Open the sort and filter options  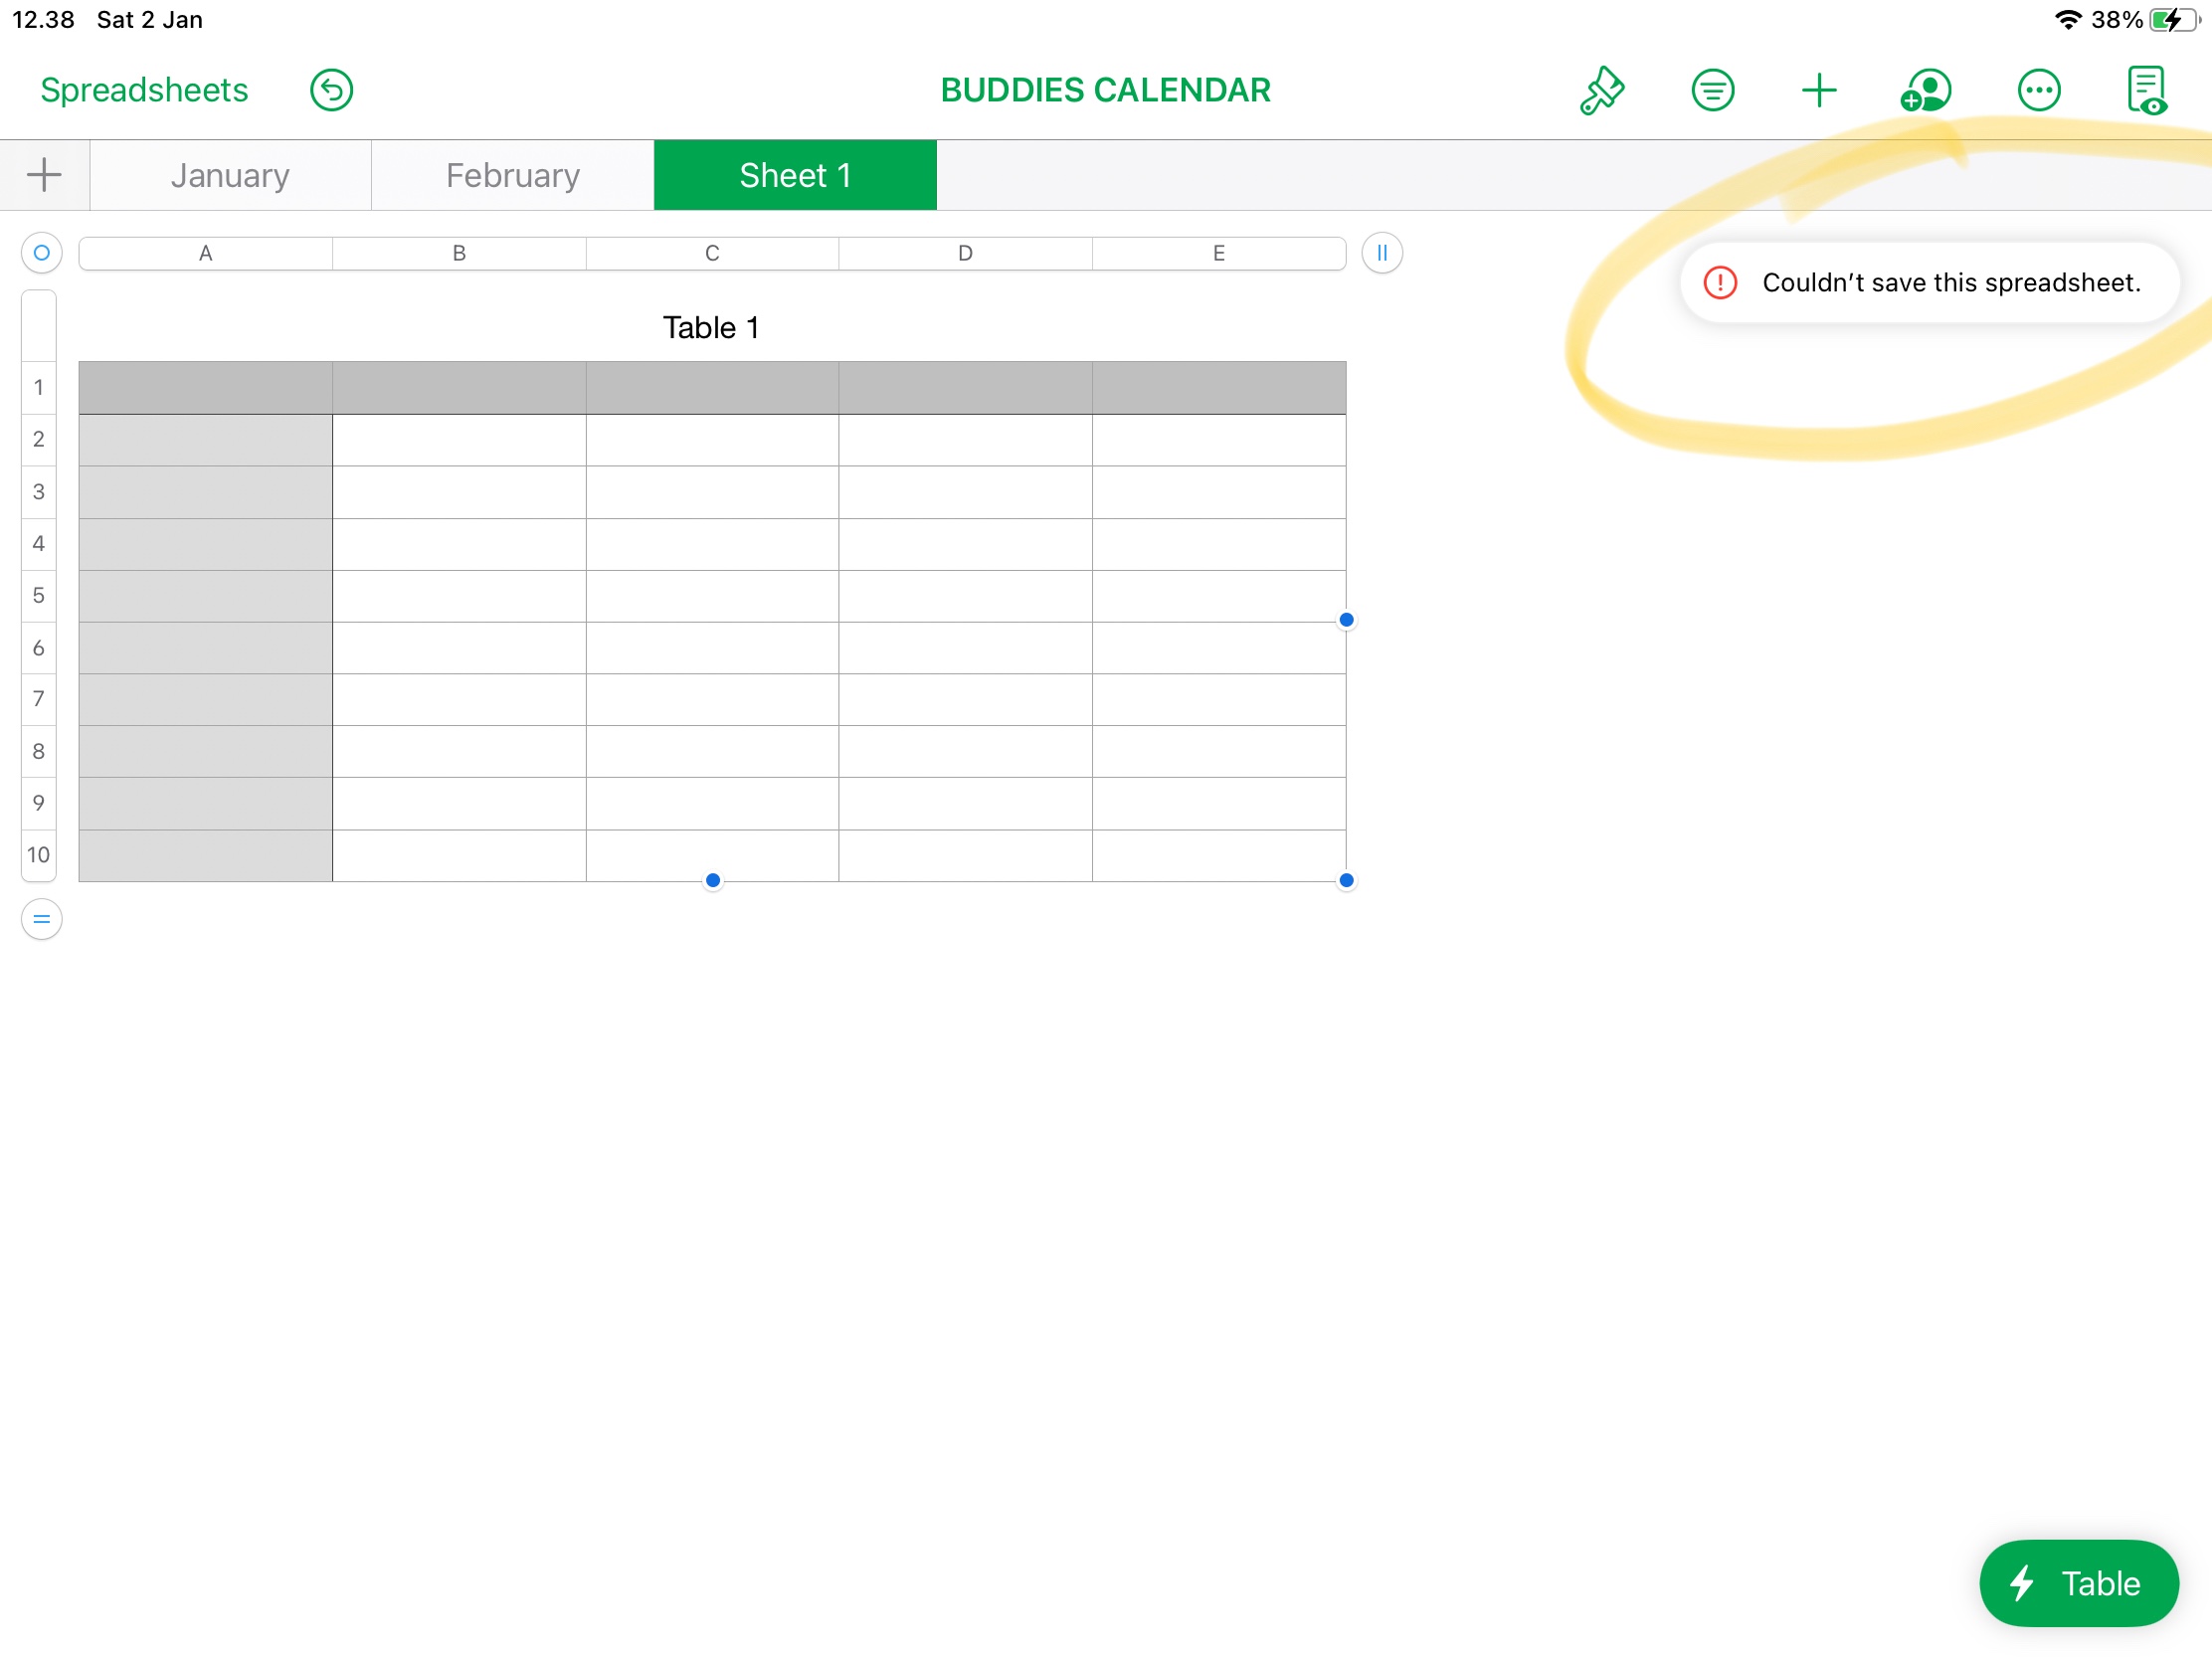(1712, 90)
